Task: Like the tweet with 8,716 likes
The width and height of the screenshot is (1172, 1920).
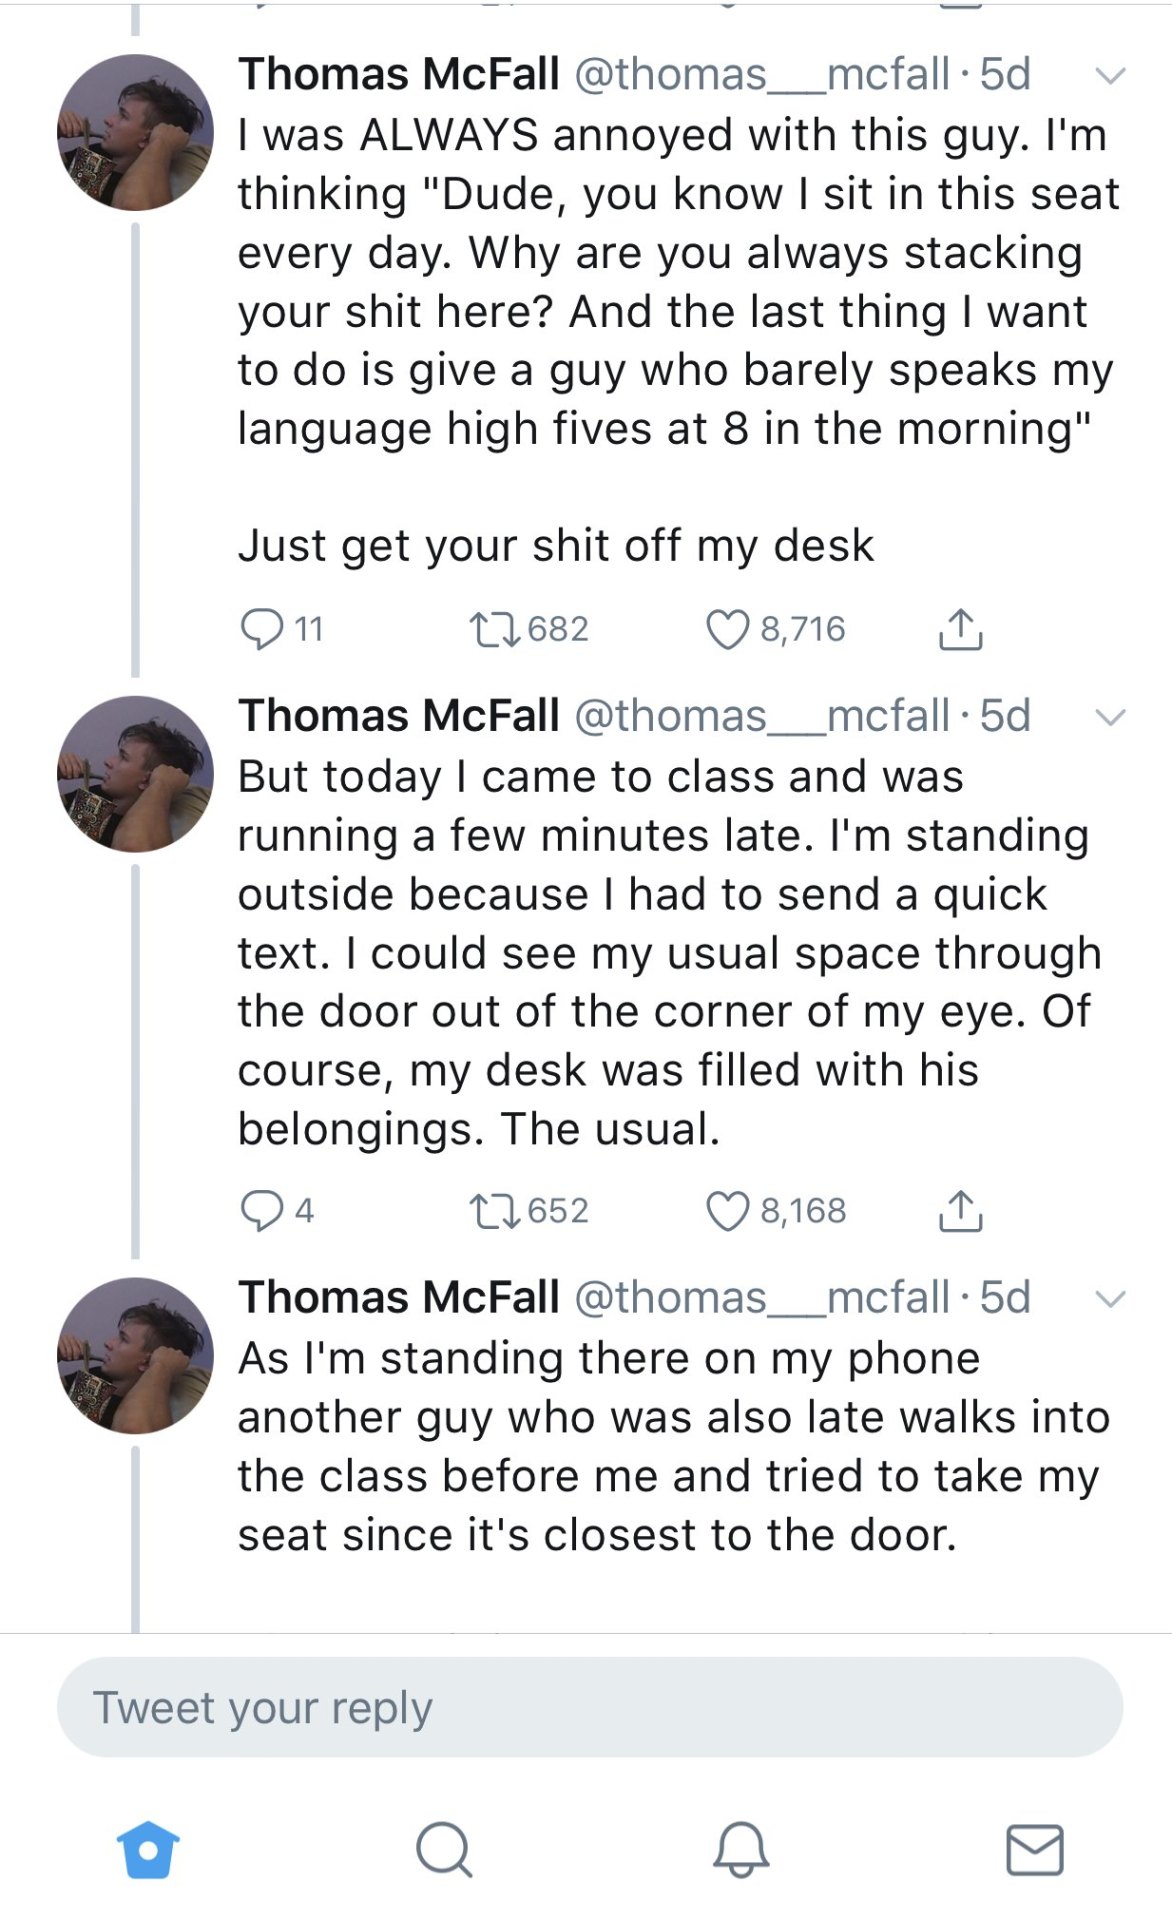Action: [727, 629]
